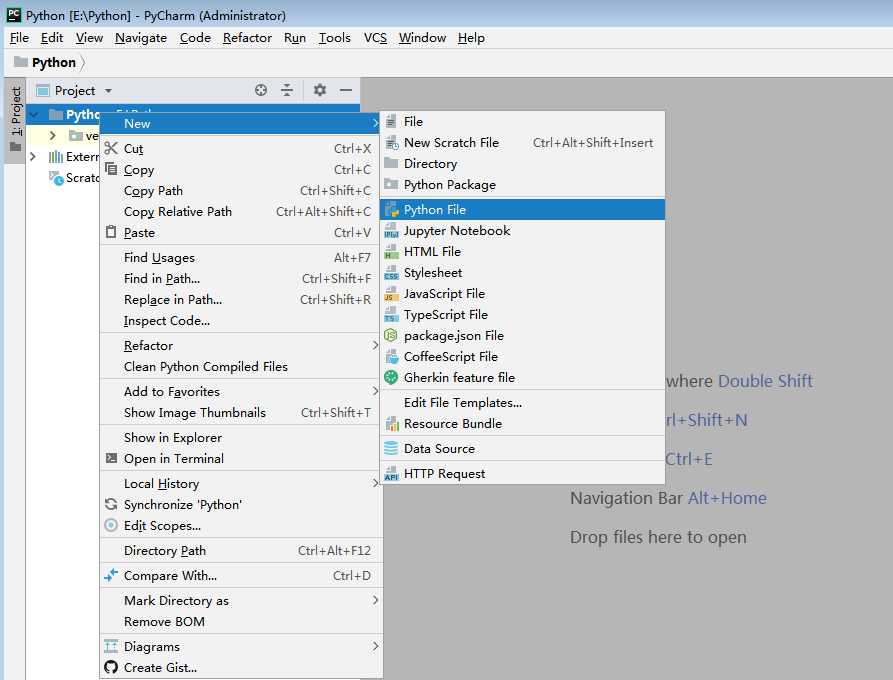Click the Jupyter Notebook icon
This screenshot has height=680, width=893.
click(x=391, y=231)
